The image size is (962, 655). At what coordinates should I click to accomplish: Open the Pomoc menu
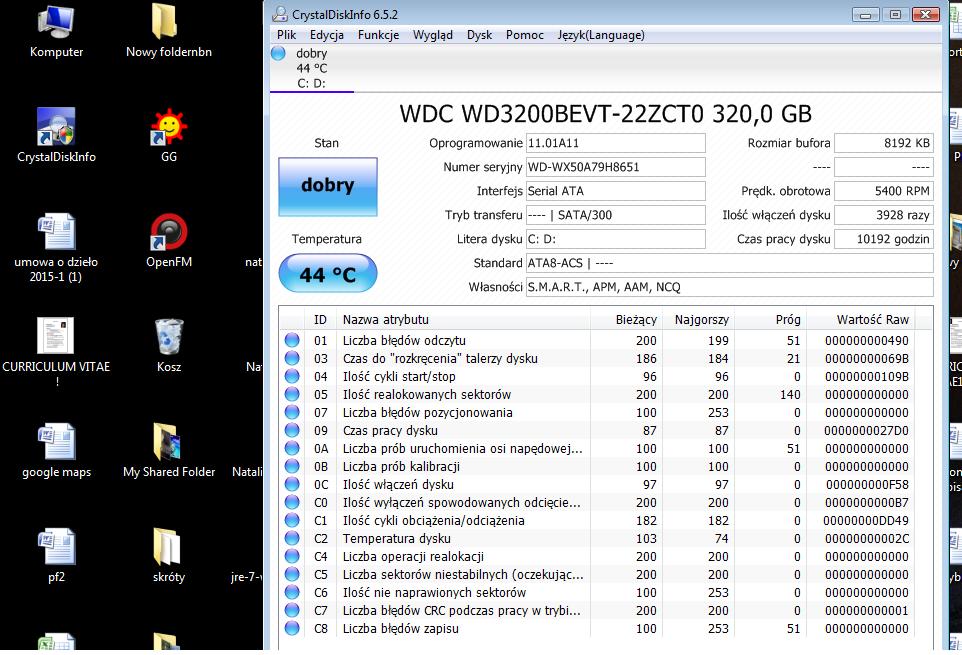pyautogui.click(x=525, y=35)
